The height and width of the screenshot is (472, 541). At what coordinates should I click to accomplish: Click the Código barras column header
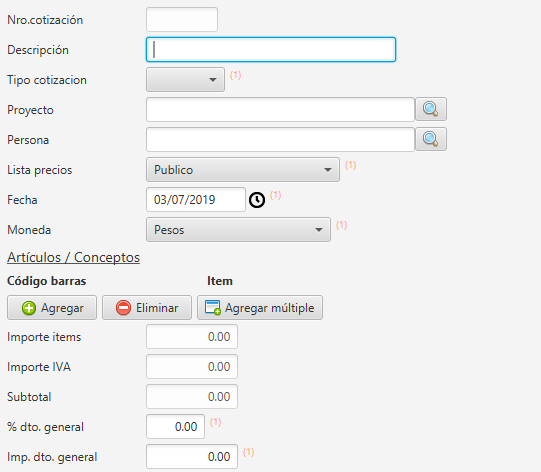tap(47, 281)
